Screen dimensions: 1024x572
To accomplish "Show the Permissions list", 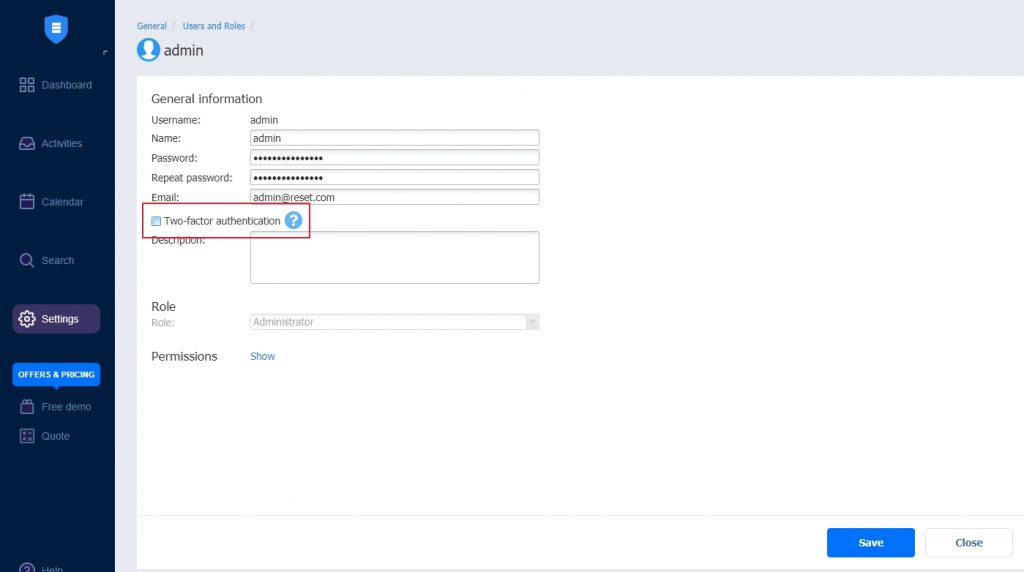I will pos(263,356).
